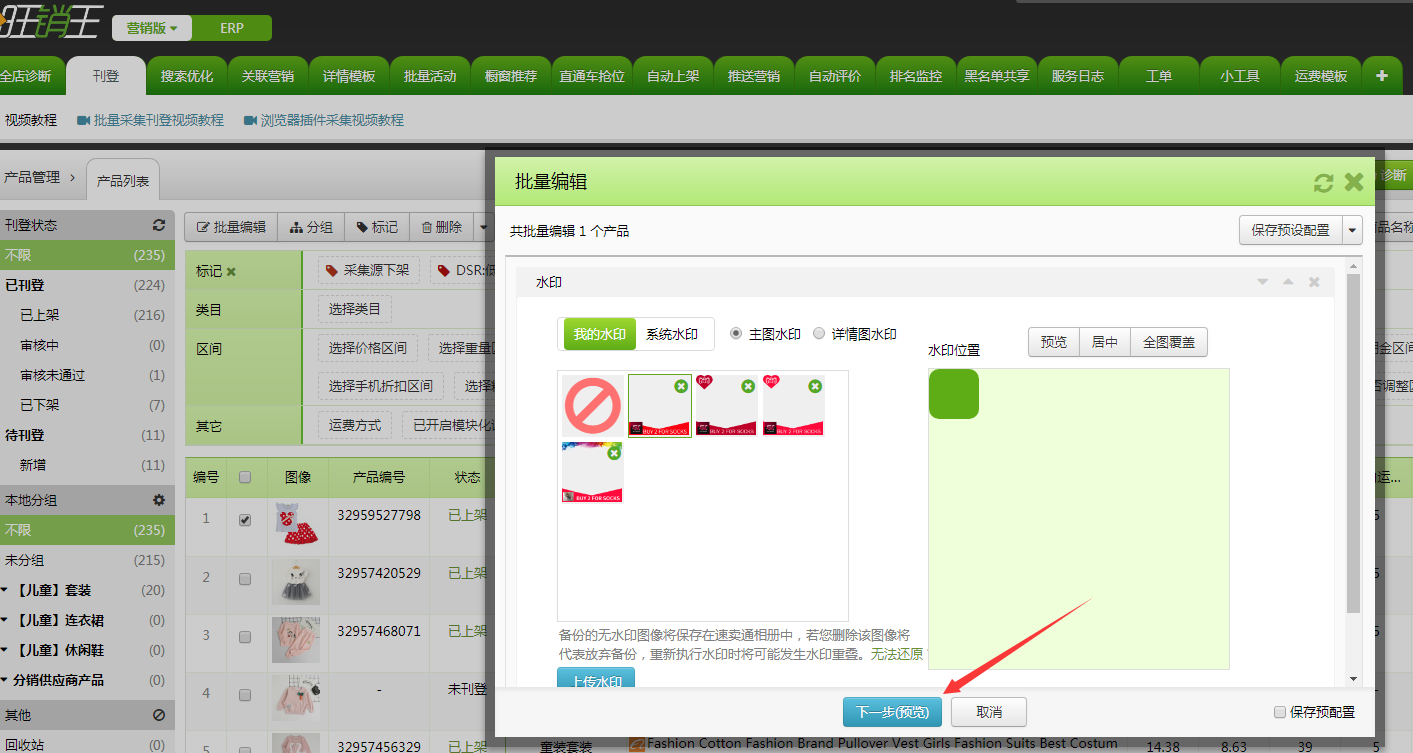Open the 选择类目 selector
1413x753 pixels.
(355, 309)
